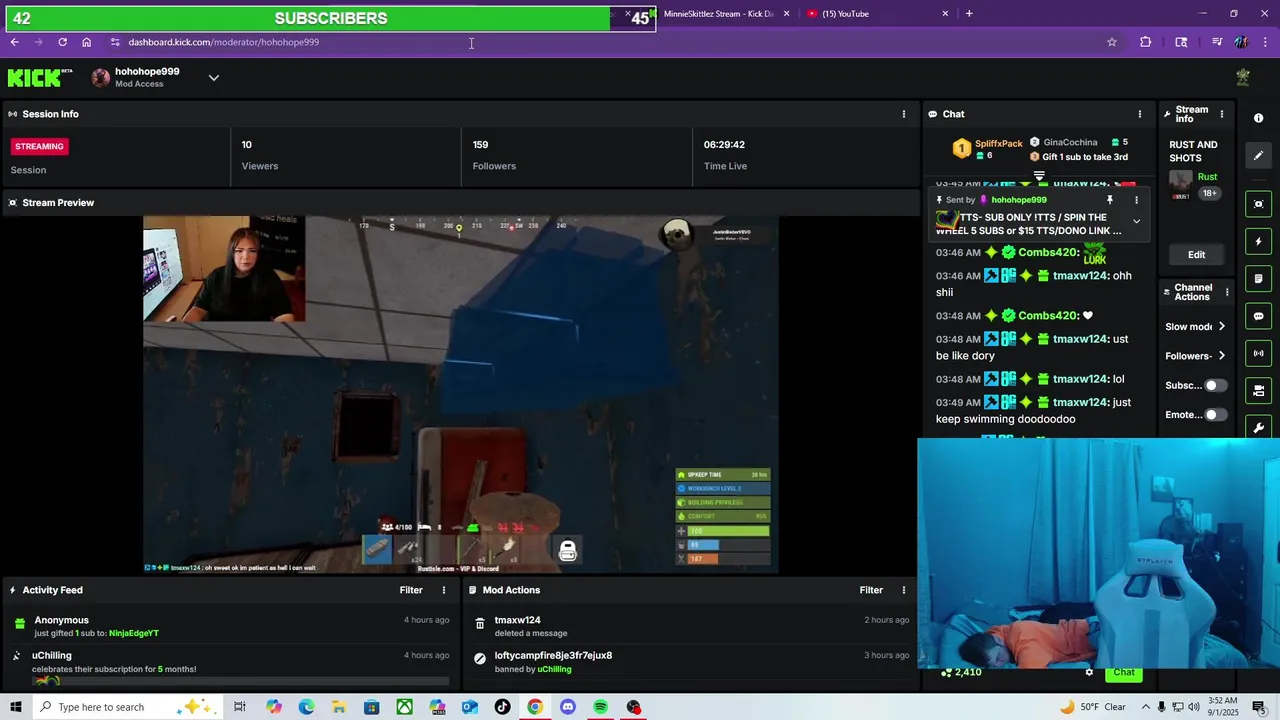
Task: Open a new browser tab
Action: coord(969,14)
